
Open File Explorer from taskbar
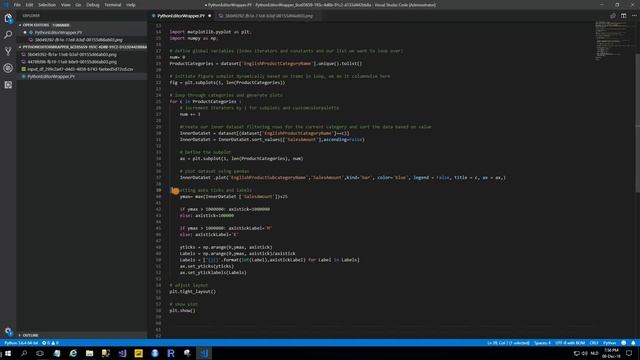[x=89, y=353]
